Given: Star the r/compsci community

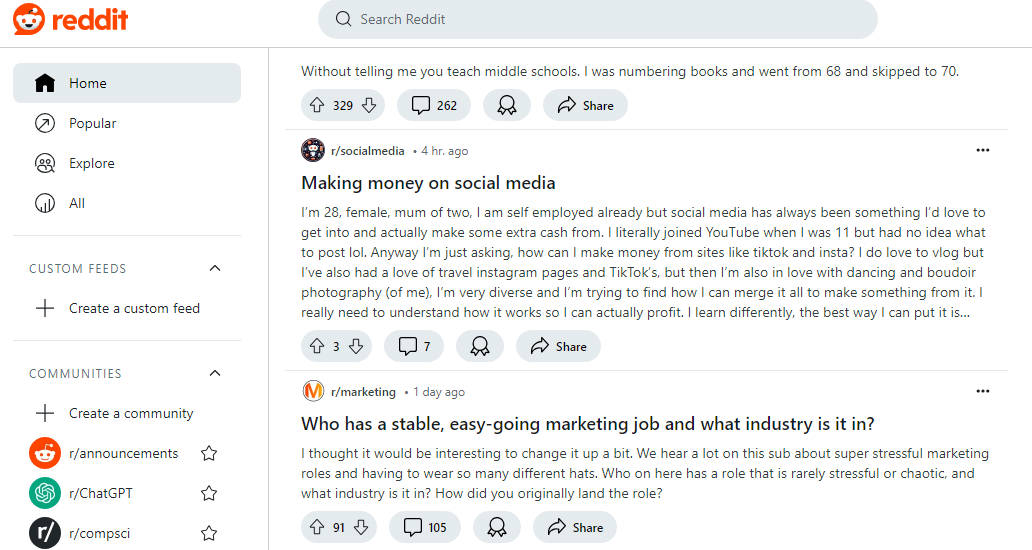Looking at the screenshot, I should click(209, 534).
